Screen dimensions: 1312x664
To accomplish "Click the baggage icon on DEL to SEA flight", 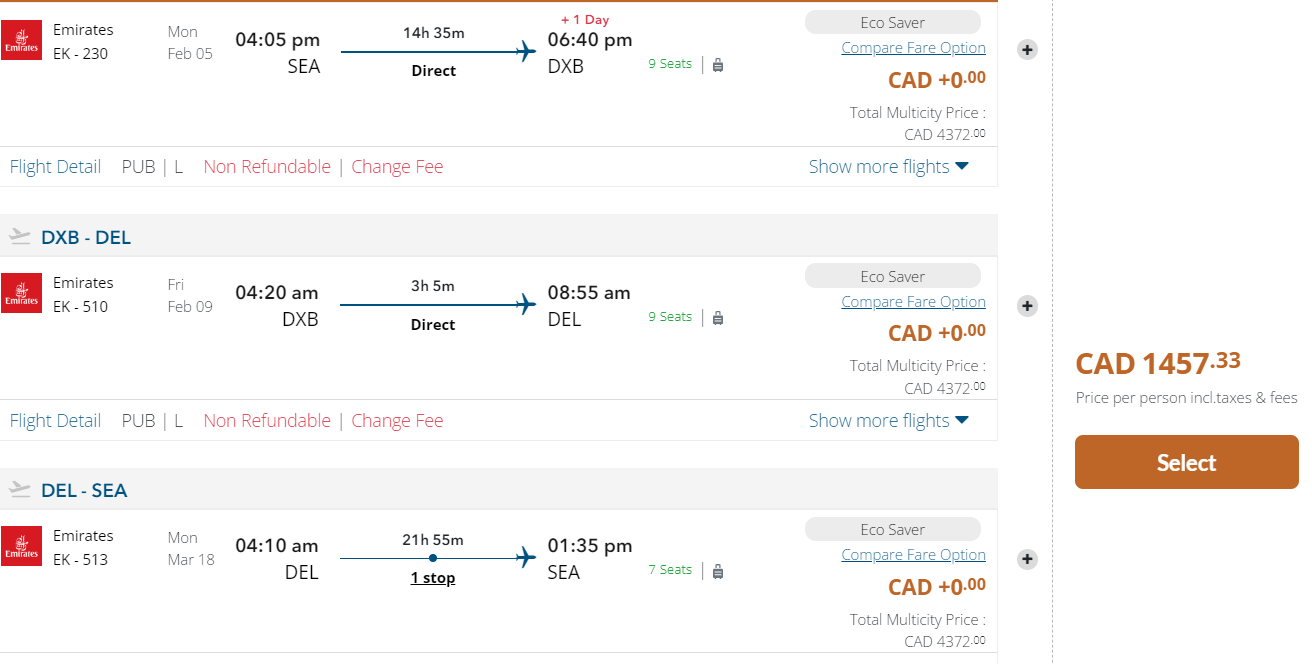I will coord(718,571).
